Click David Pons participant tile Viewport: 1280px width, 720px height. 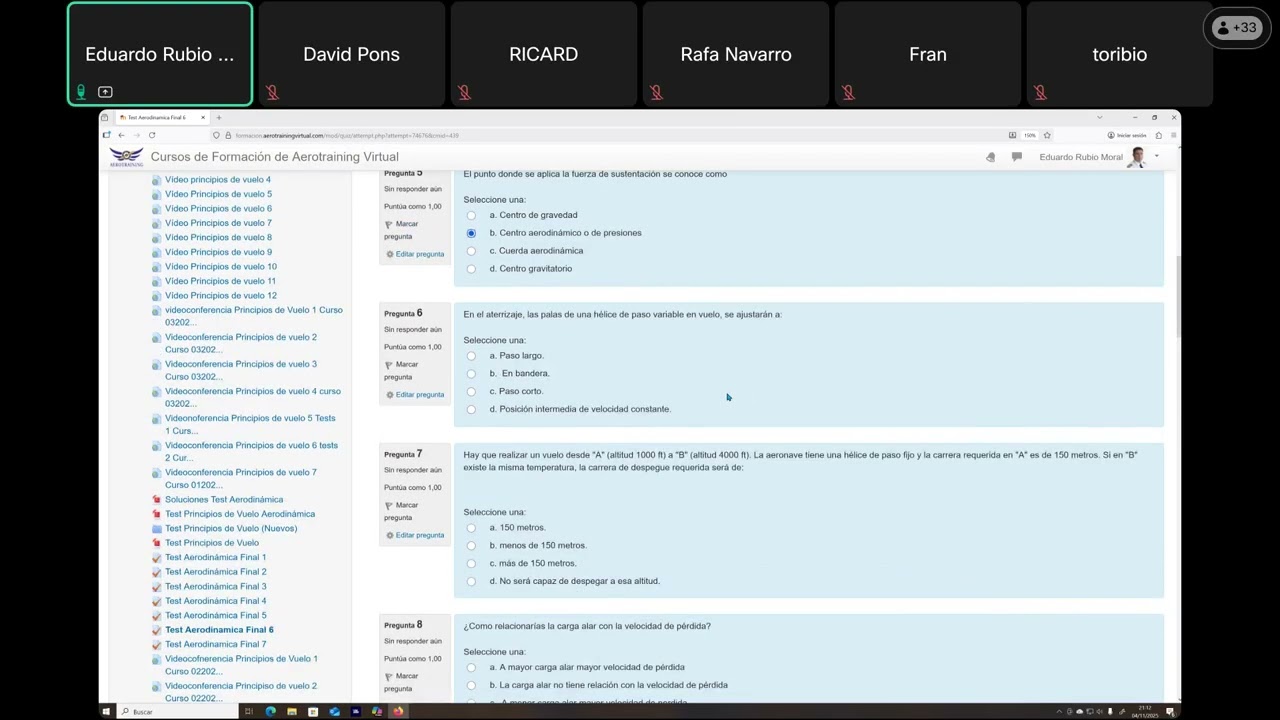[352, 54]
